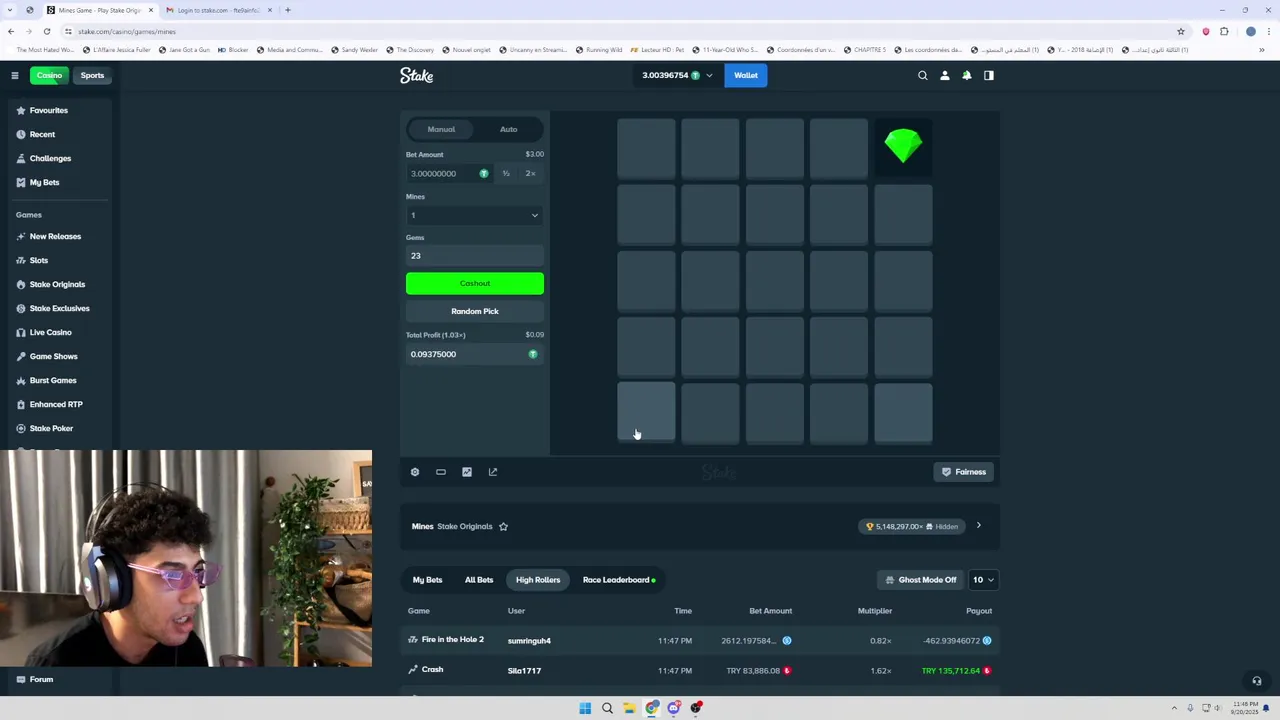Image resolution: width=1280 pixels, height=720 pixels.
Task: Click the Random Pick button
Action: pyautogui.click(x=475, y=311)
